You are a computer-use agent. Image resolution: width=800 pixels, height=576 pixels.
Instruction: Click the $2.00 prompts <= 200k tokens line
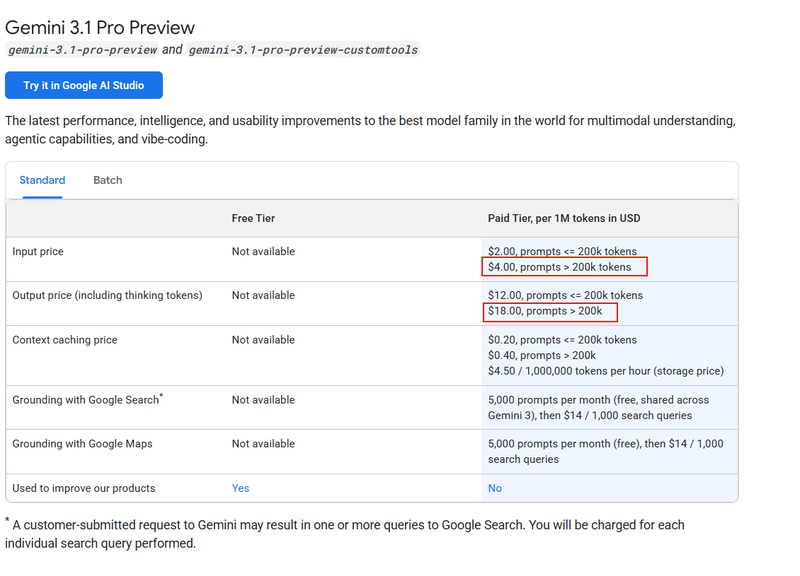click(562, 252)
